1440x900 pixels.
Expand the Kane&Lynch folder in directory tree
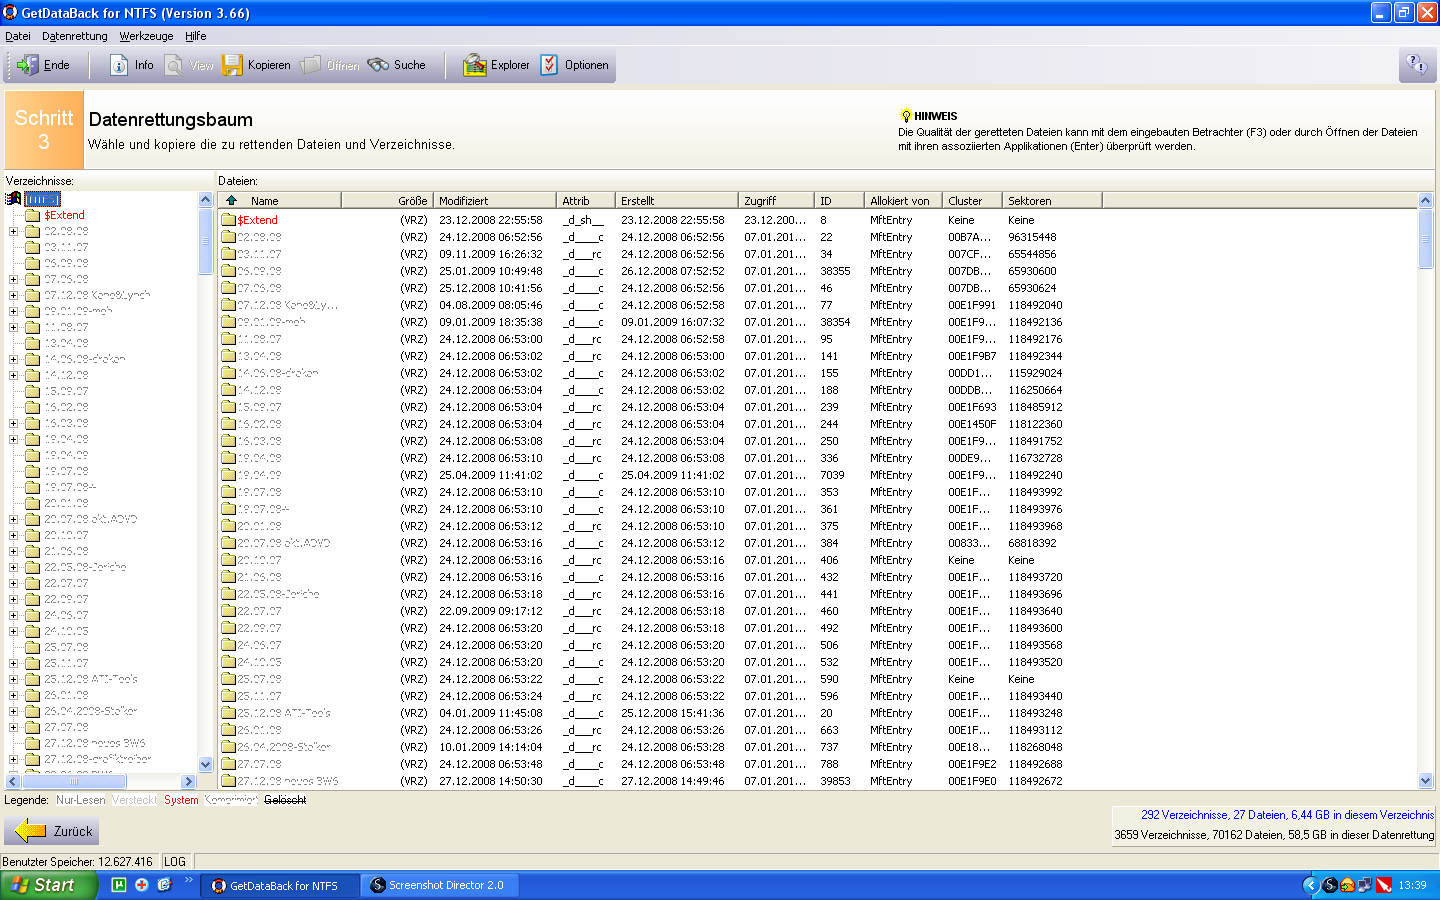(x=14, y=295)
